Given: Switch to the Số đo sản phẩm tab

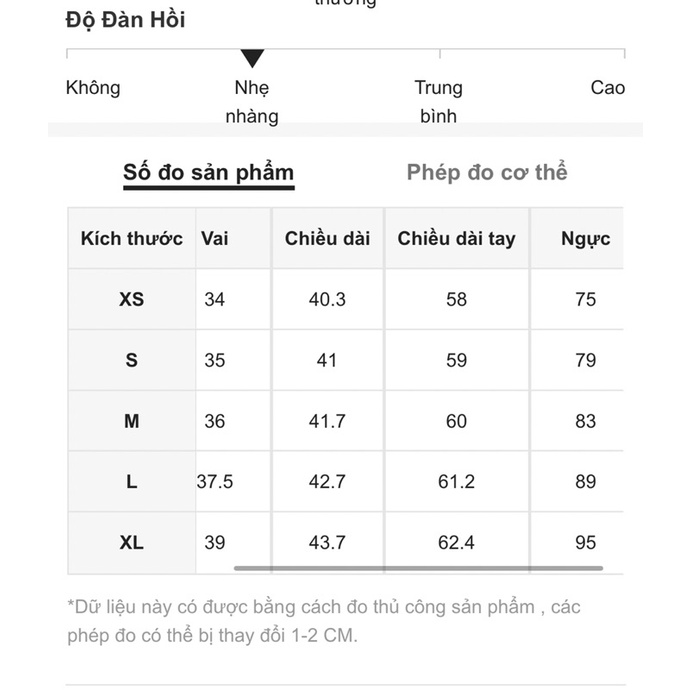Looking at the screenshot, I should pos(209,173).
